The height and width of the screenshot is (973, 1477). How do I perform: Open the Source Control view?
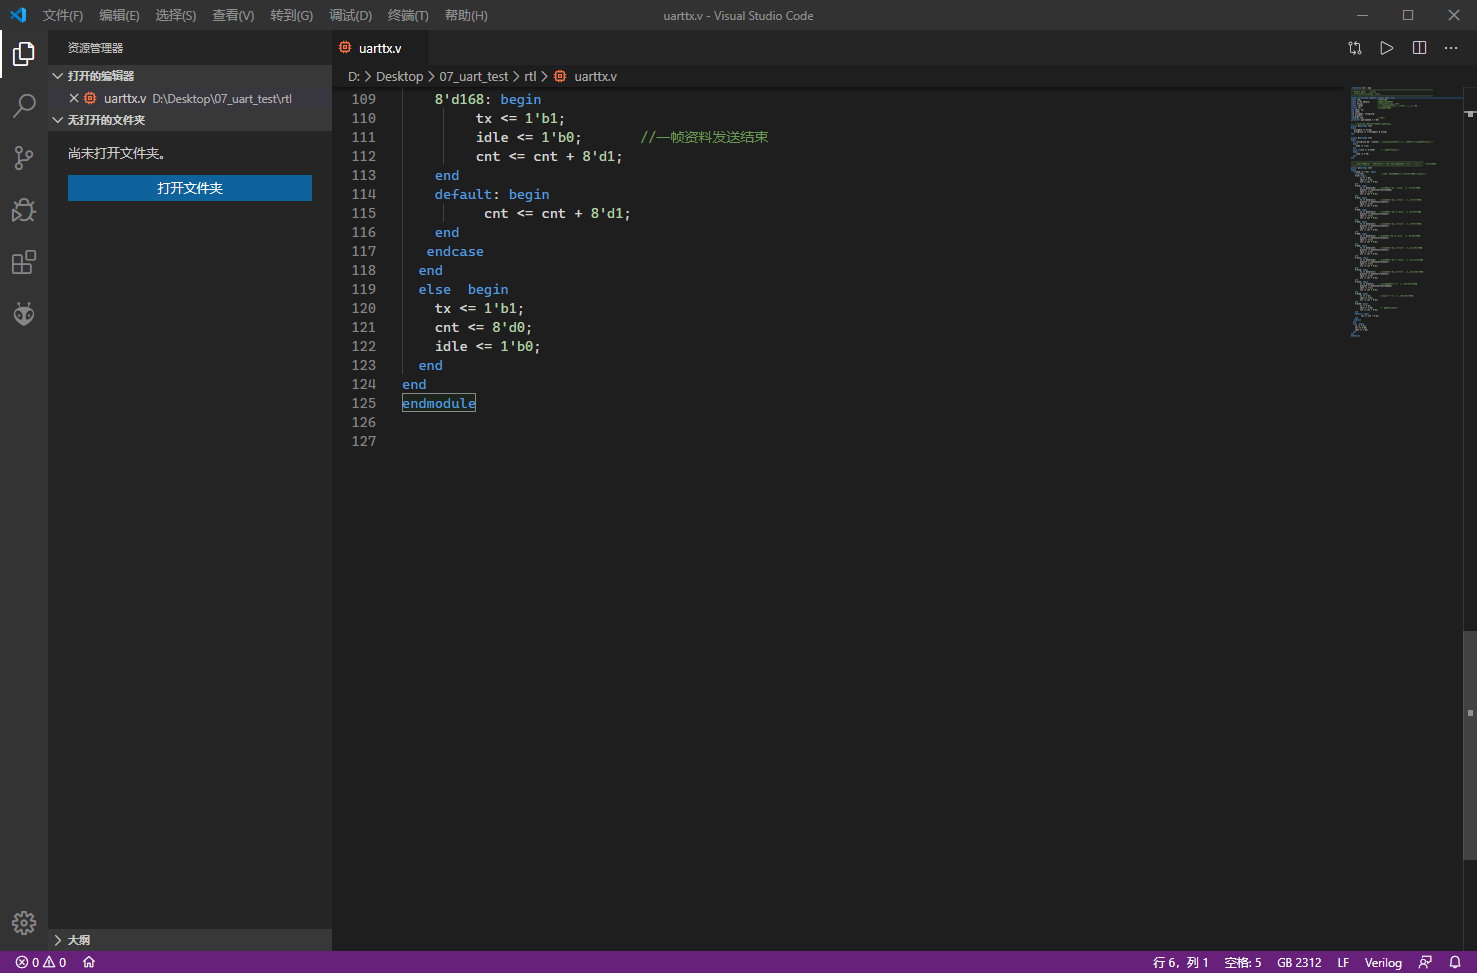tap(24, 157)
